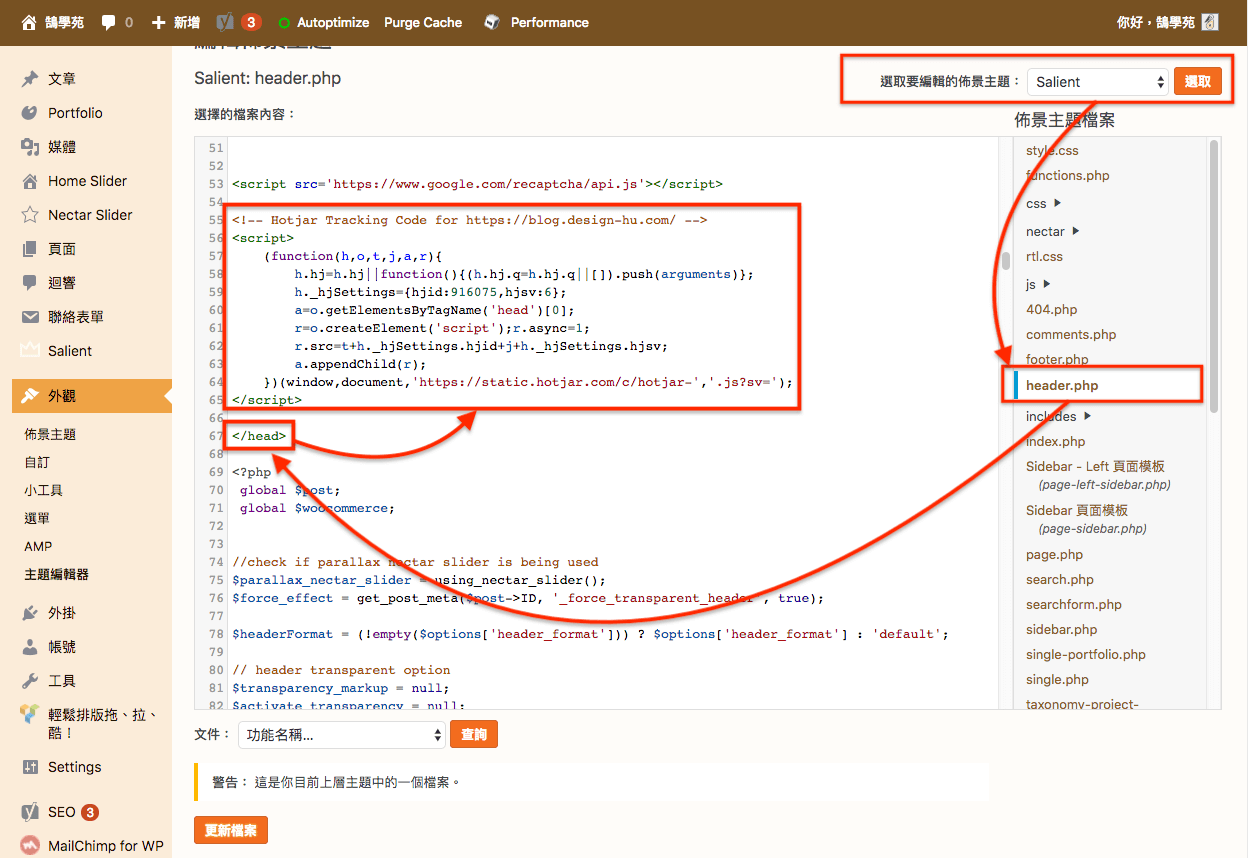
Task: Open the 功能名稱 documentation dropdown
Action: point(341,735)
